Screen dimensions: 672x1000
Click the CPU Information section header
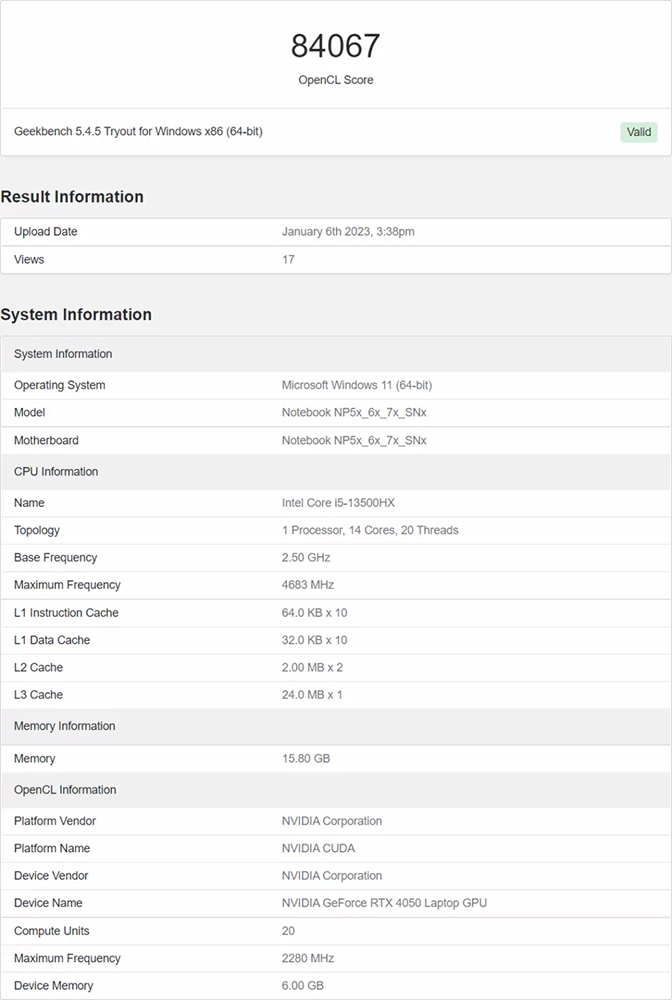tap(56, 472)
